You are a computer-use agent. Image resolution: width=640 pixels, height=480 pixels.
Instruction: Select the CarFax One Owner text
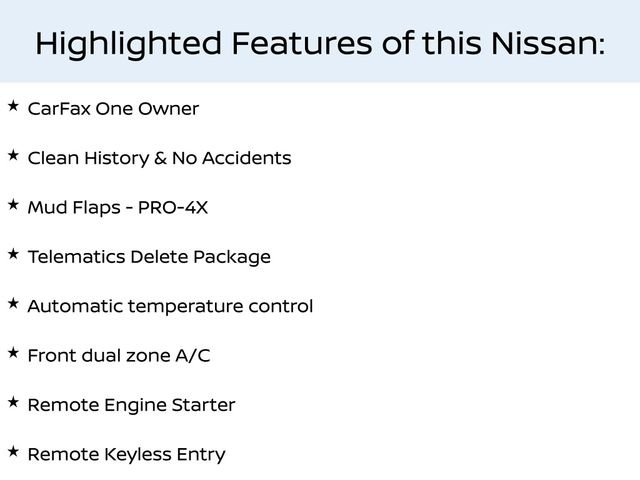pos(113,108)
